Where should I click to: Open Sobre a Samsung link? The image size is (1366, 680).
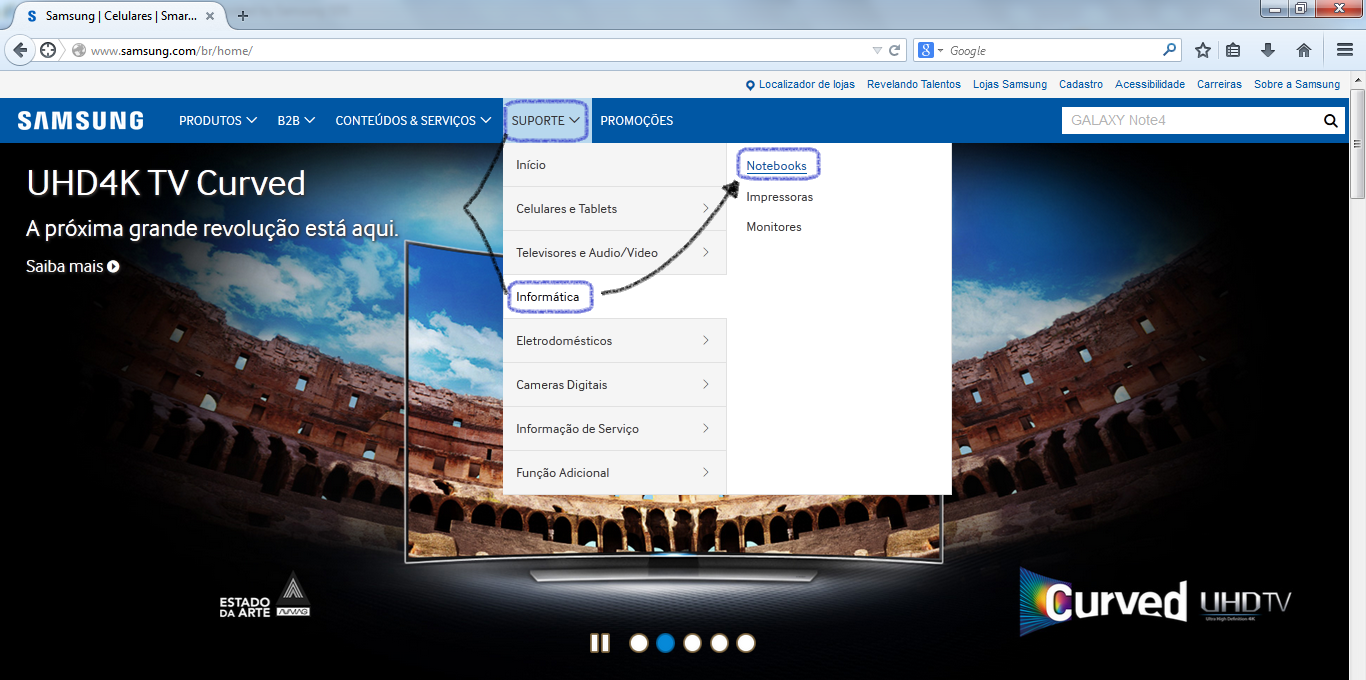click(x=1297, y=84)
